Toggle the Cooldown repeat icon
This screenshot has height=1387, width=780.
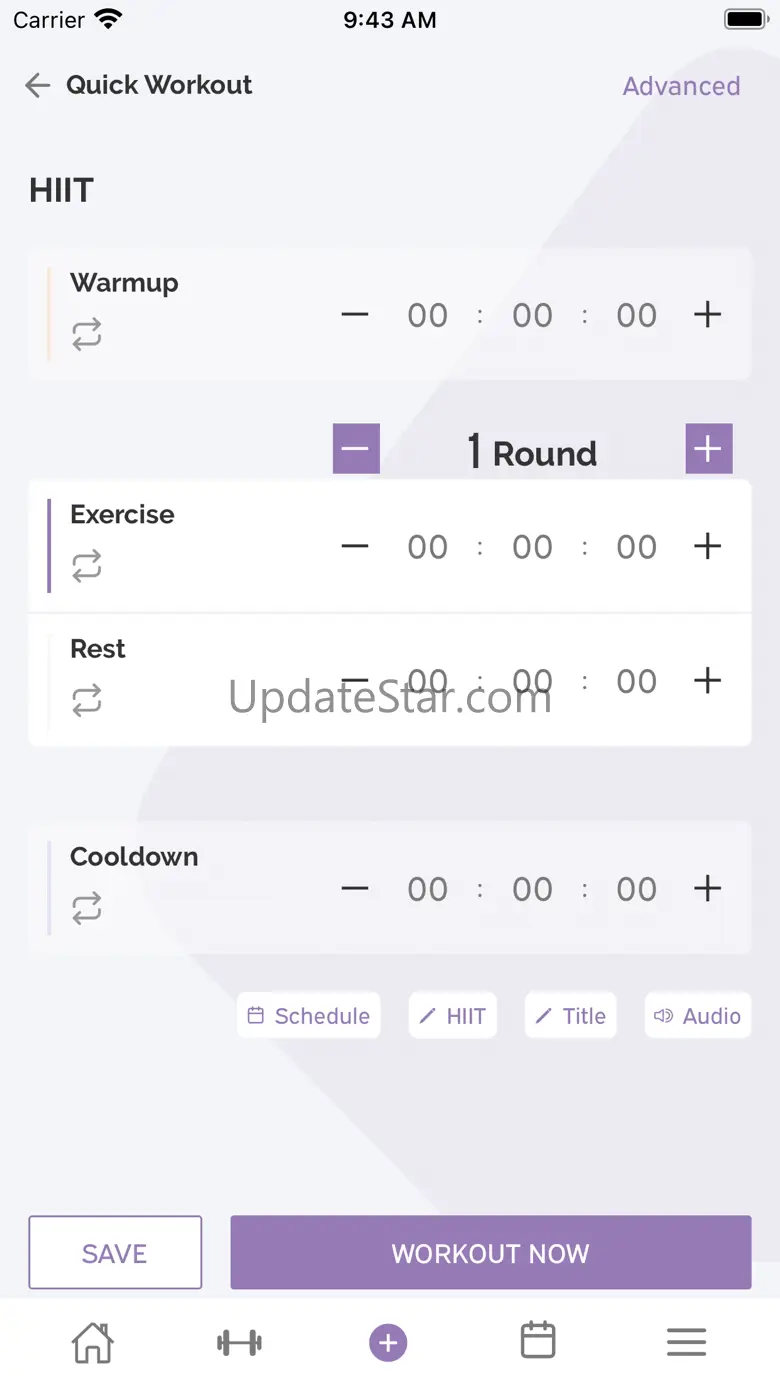(87, 909)
